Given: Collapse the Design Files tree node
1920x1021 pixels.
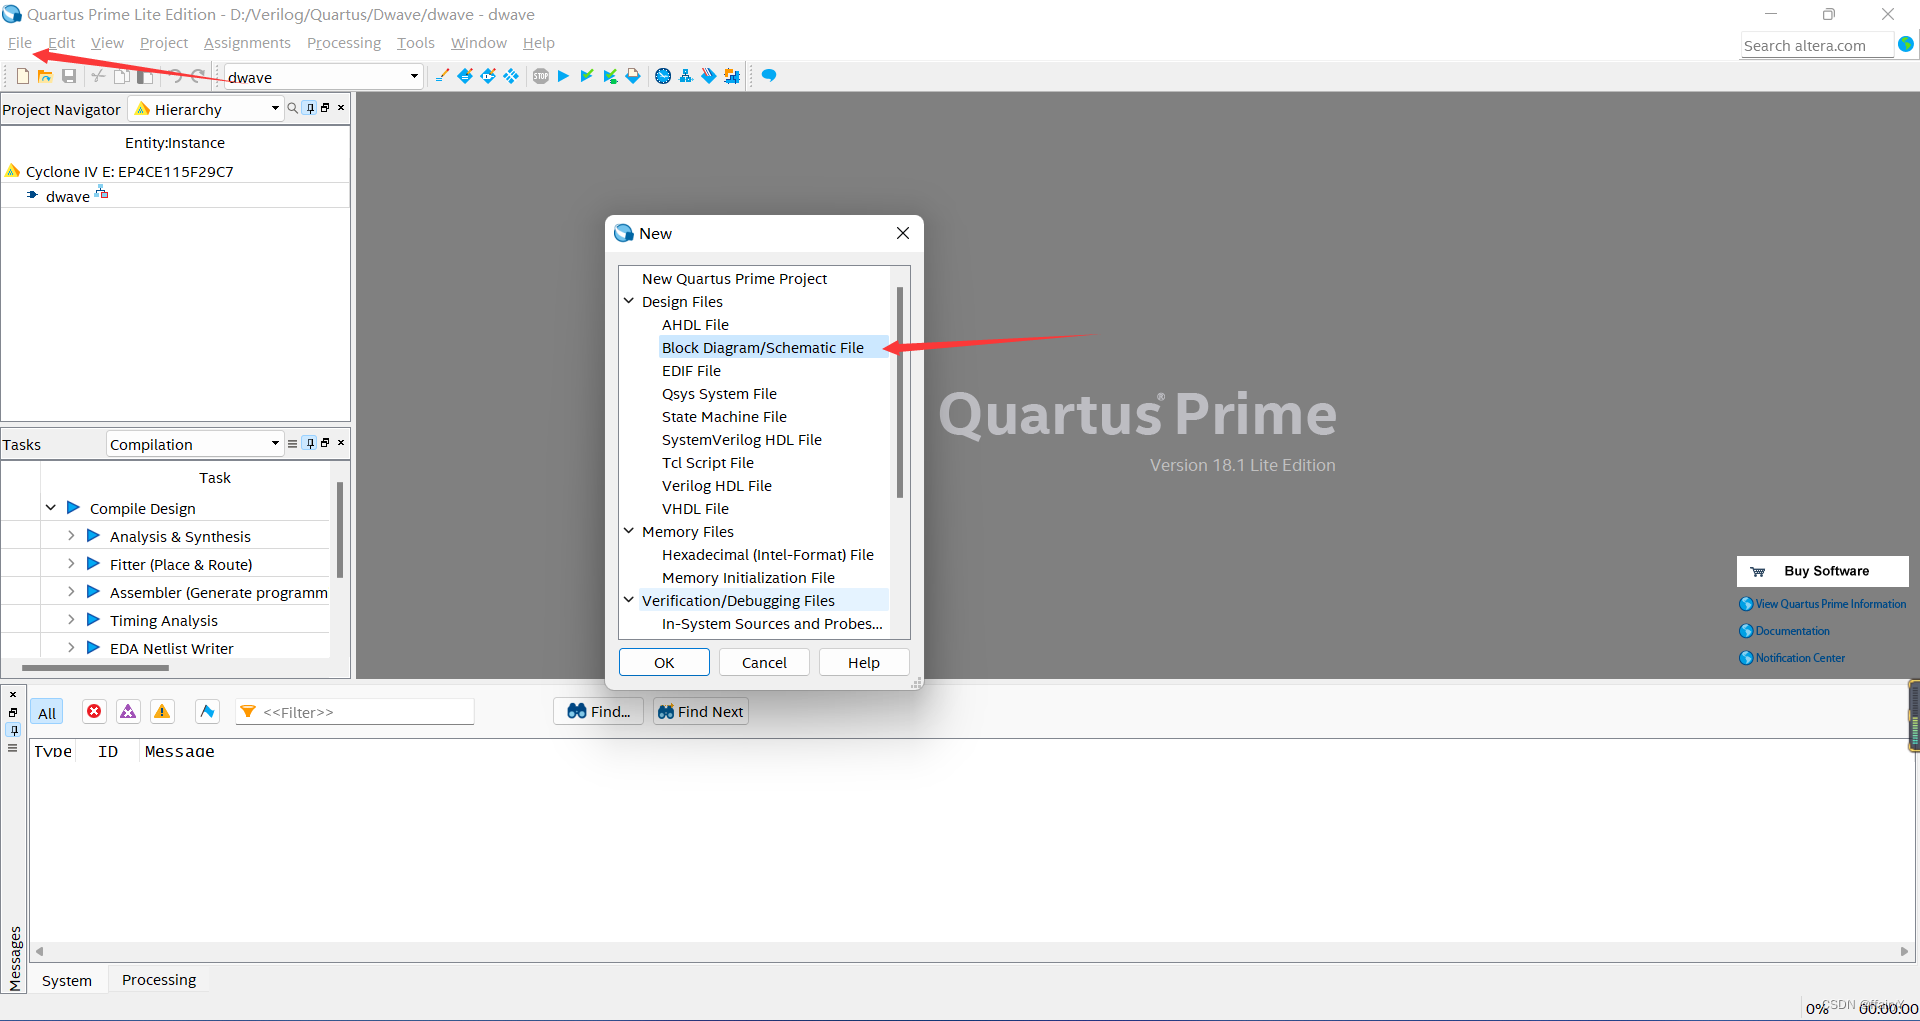Looking at the screenshot, I should [629, 301].
